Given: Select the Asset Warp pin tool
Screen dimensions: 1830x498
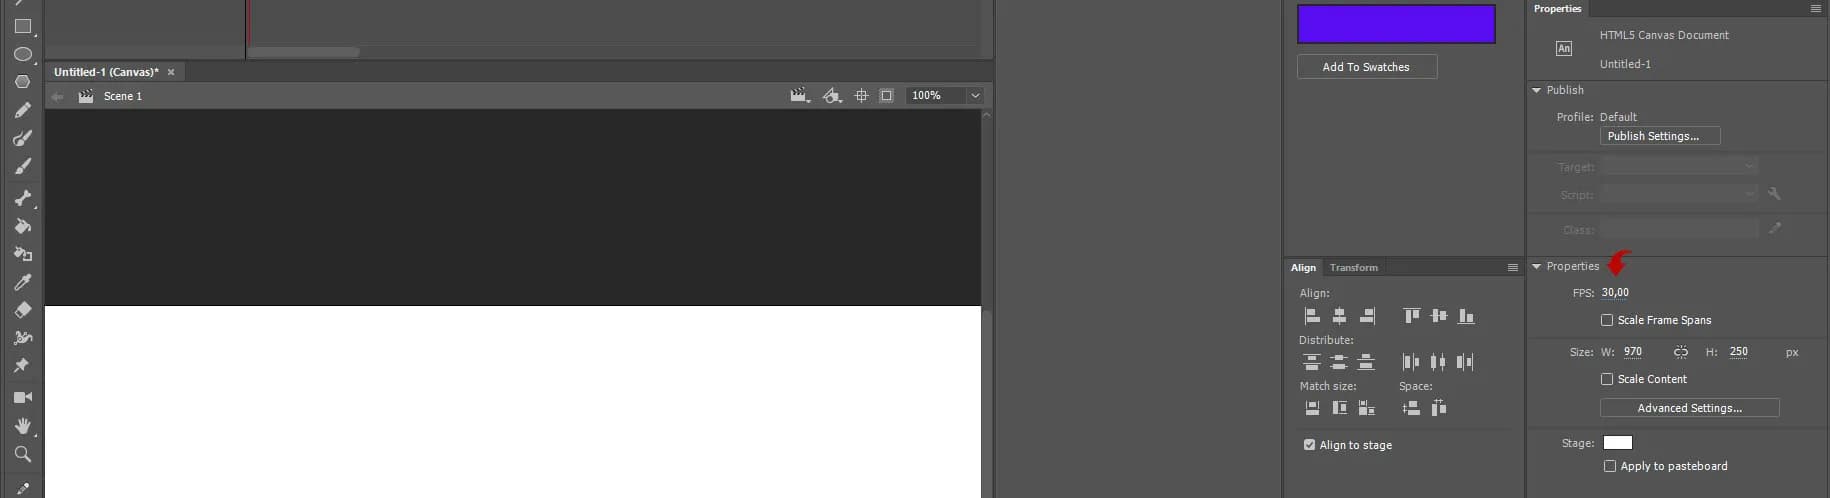Looking at the screenshot, I should [x=22, y=366].
